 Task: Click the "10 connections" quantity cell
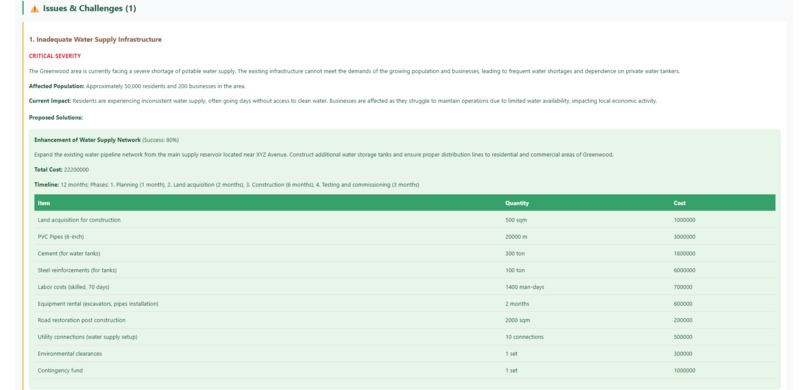coord(524,337)
